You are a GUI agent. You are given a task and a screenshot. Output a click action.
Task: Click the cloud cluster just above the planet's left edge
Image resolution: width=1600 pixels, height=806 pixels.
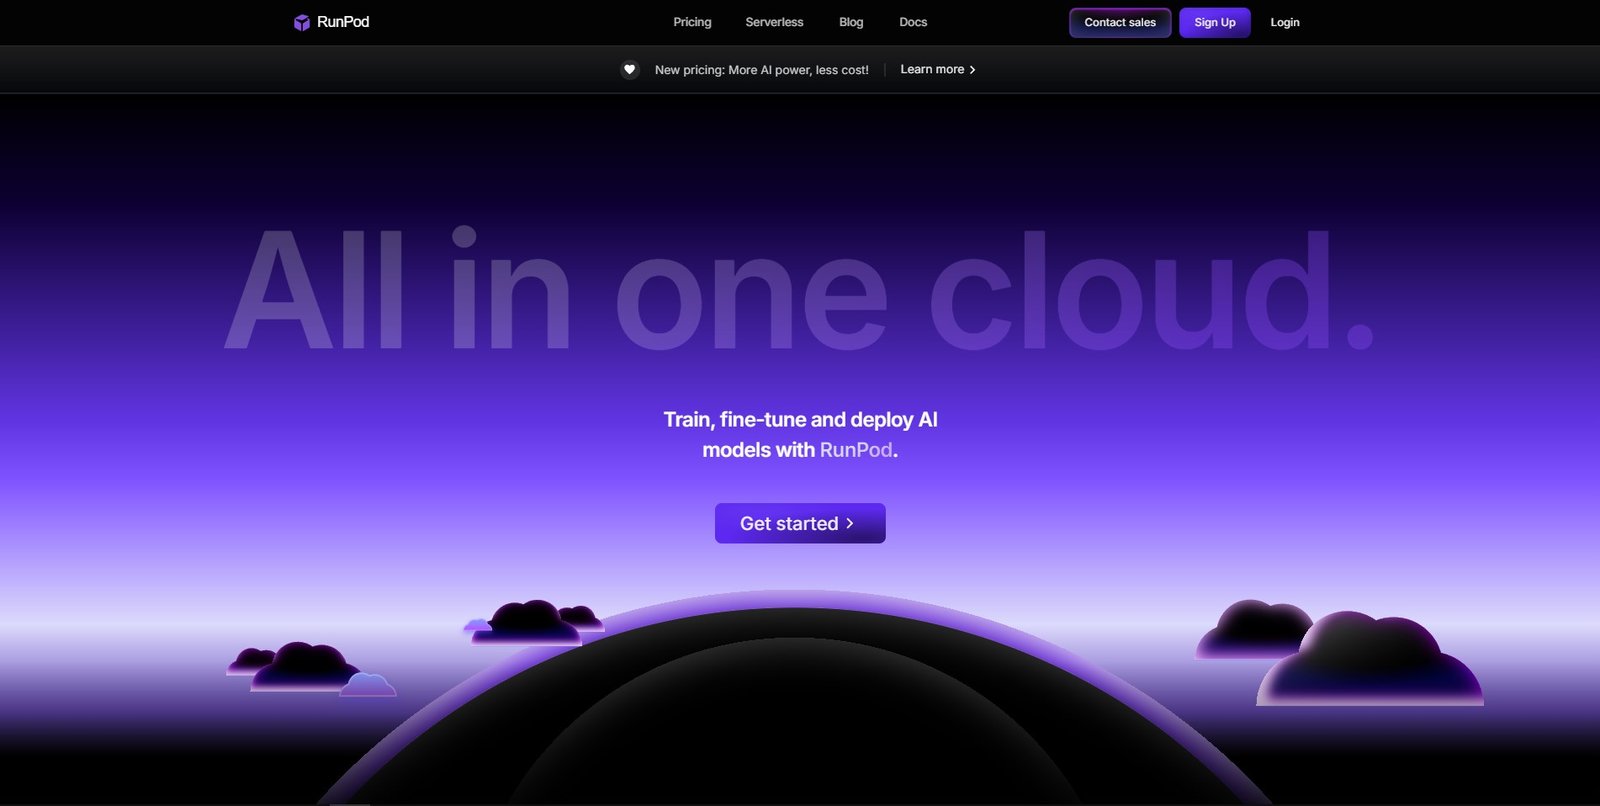coord(533,622)
